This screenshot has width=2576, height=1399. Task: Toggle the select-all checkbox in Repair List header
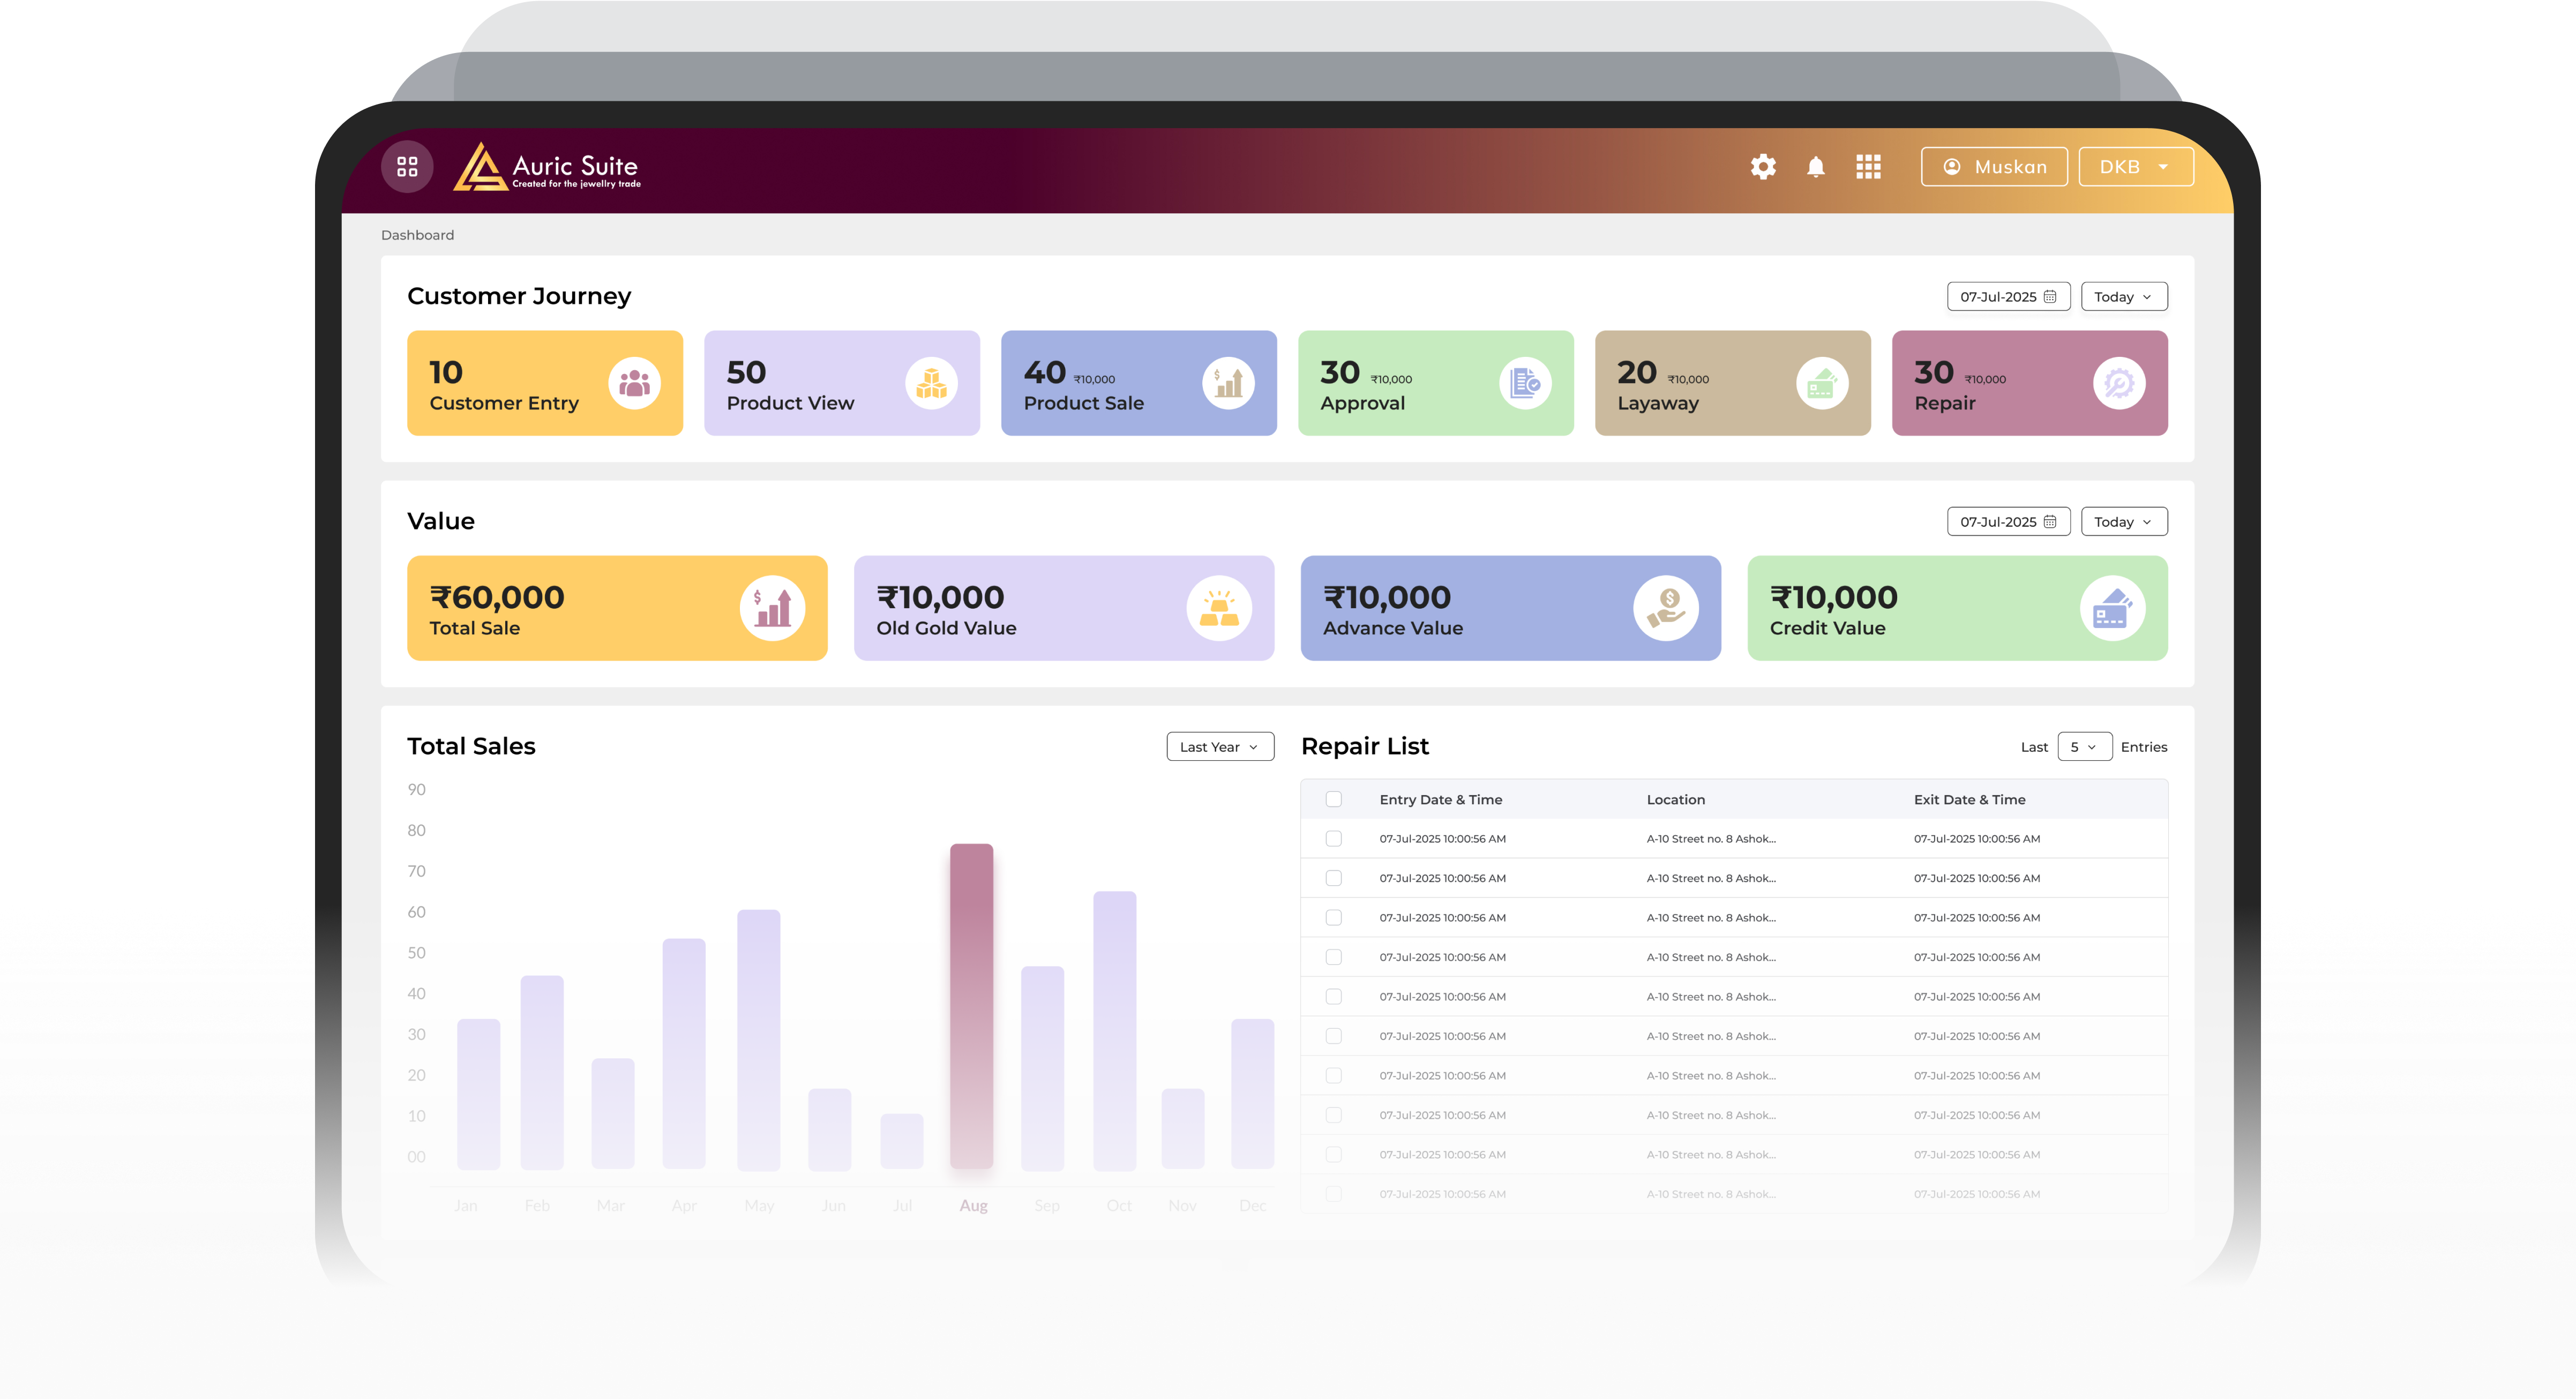coord(1333,799)
